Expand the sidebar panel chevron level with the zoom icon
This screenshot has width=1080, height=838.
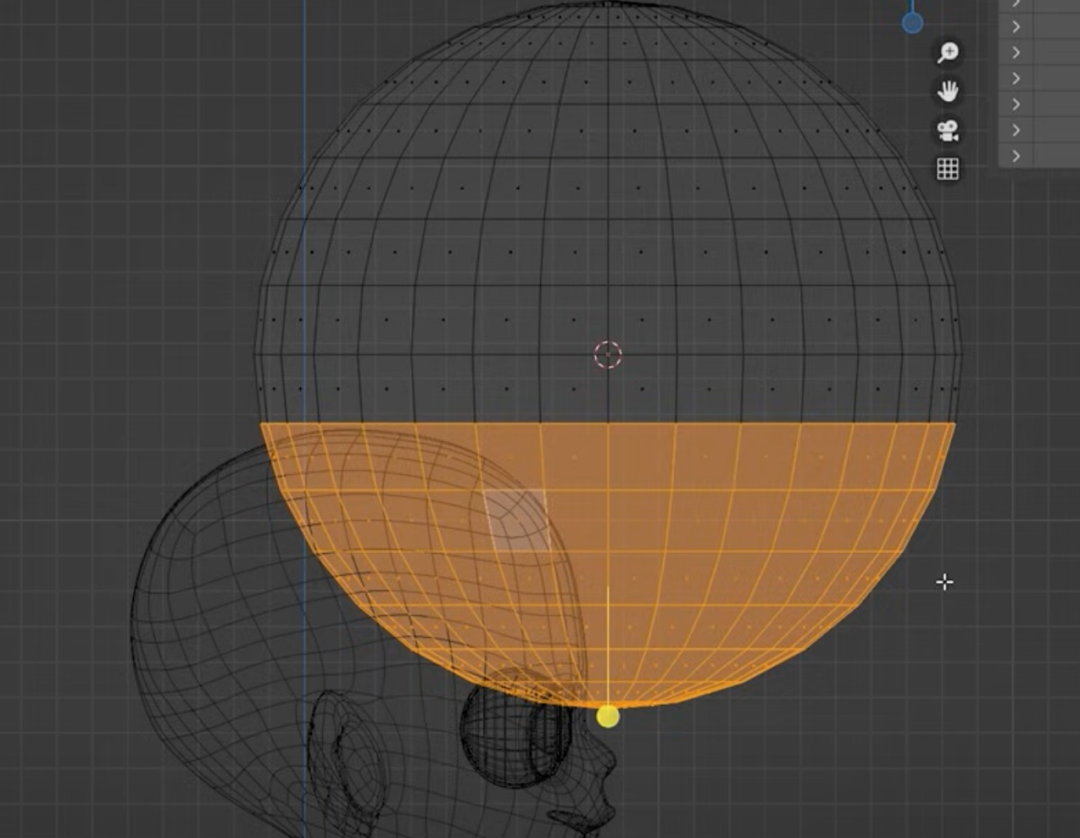point(1016,52)
